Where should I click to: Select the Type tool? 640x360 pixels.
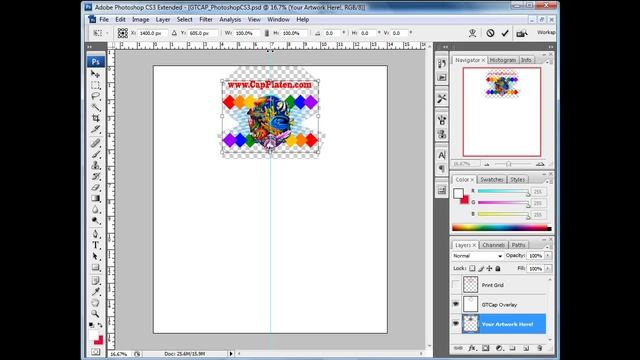click(x=96, y=245)
